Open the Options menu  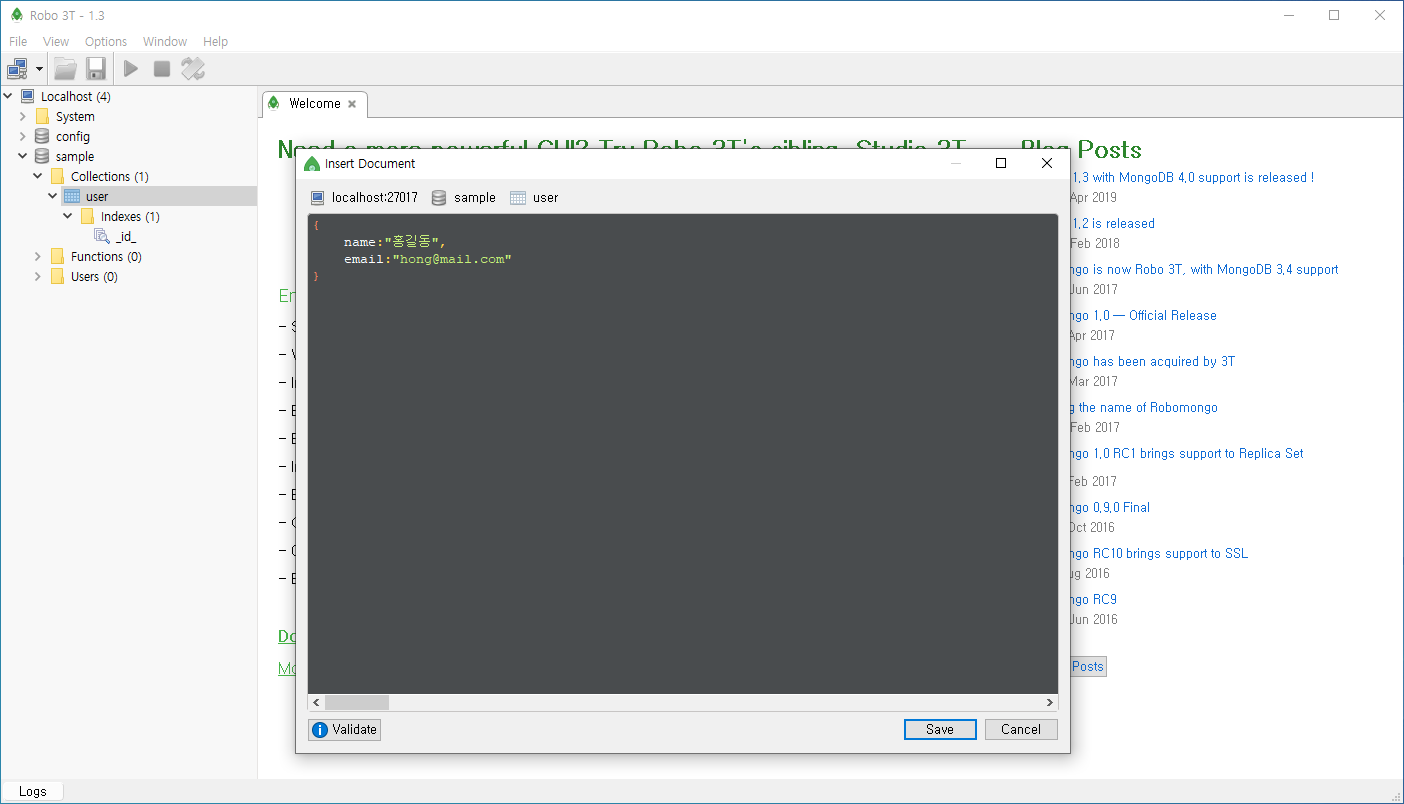(x=106, y=41)
